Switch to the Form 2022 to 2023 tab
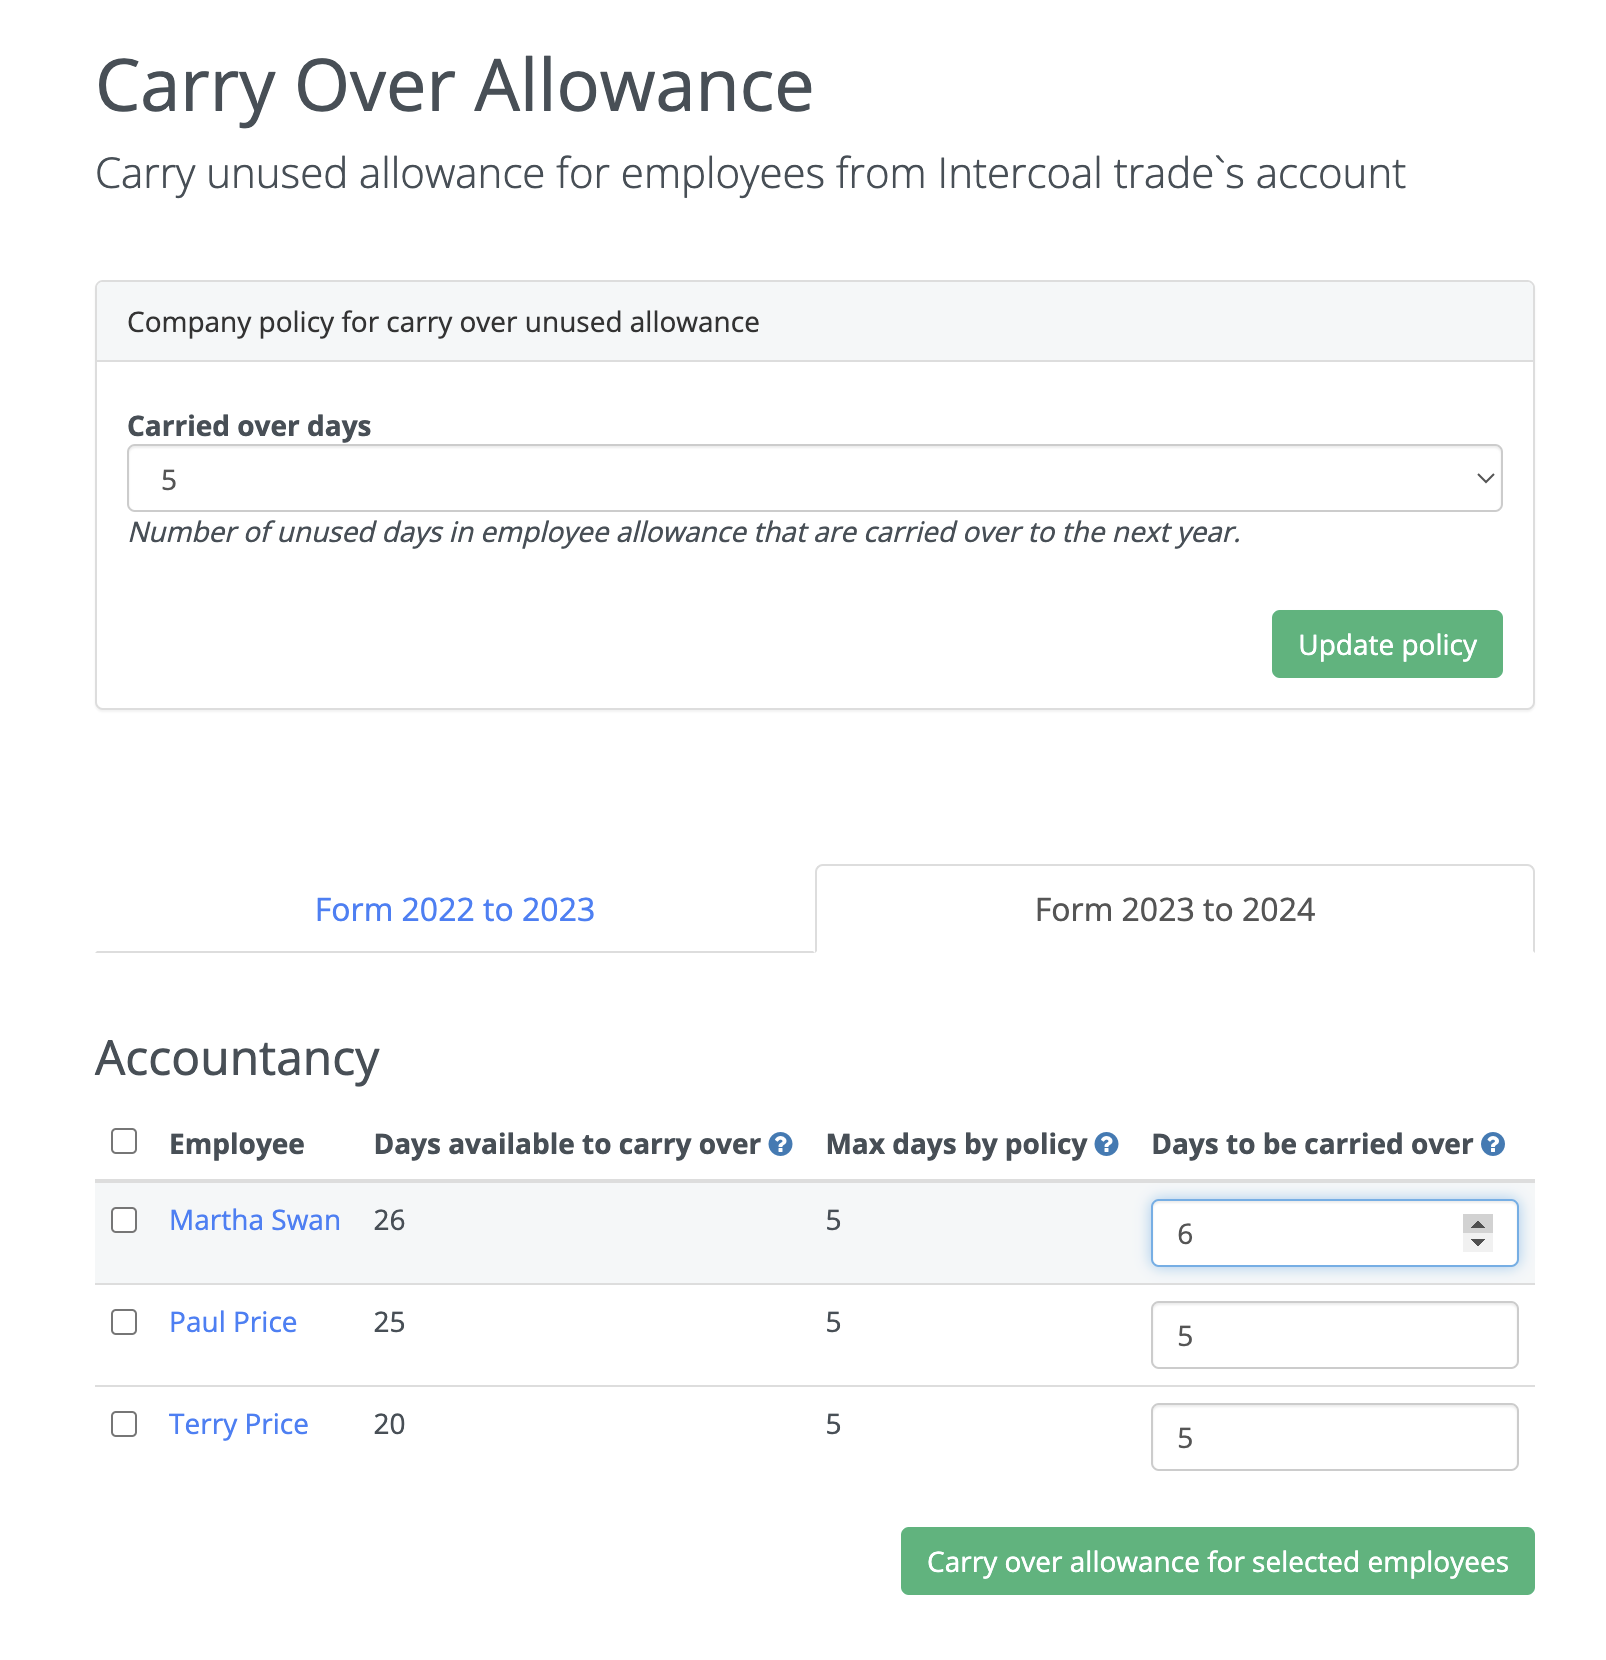Image resolution: width=1606 pixels, height=1660 pixels. (x=455, y=909)
